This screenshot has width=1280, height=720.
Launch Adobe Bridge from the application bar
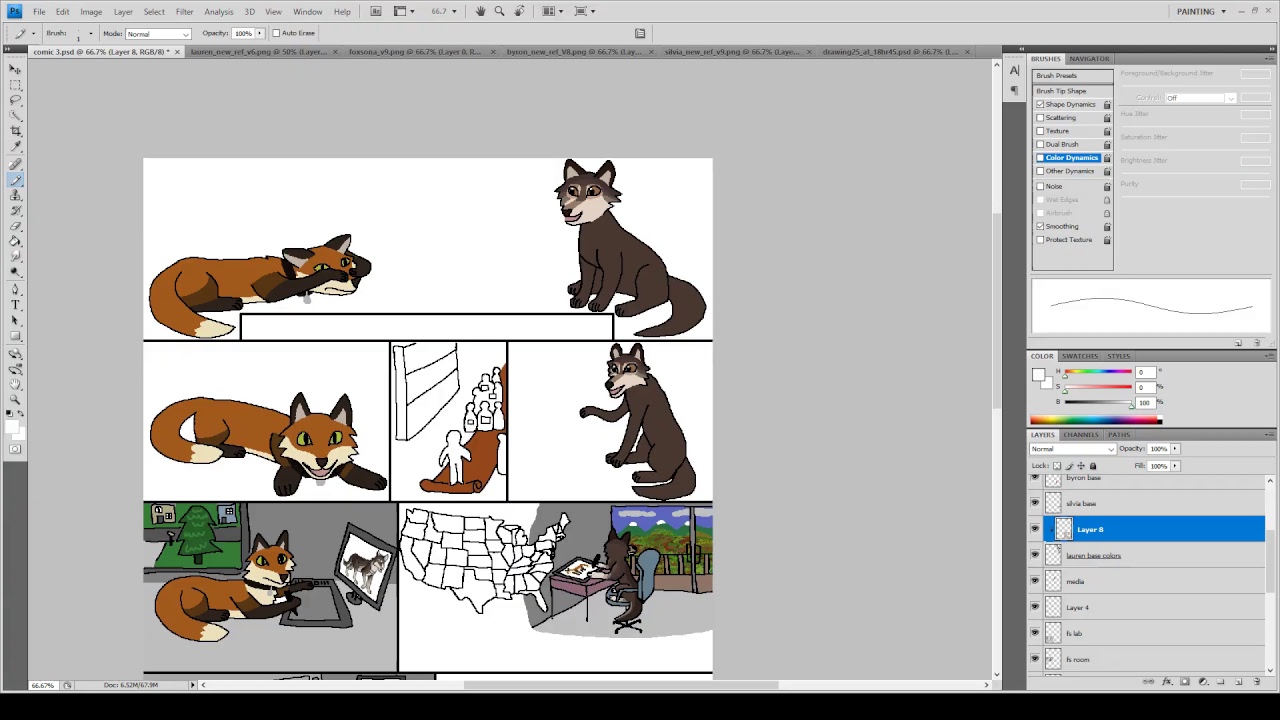(376, 11)
